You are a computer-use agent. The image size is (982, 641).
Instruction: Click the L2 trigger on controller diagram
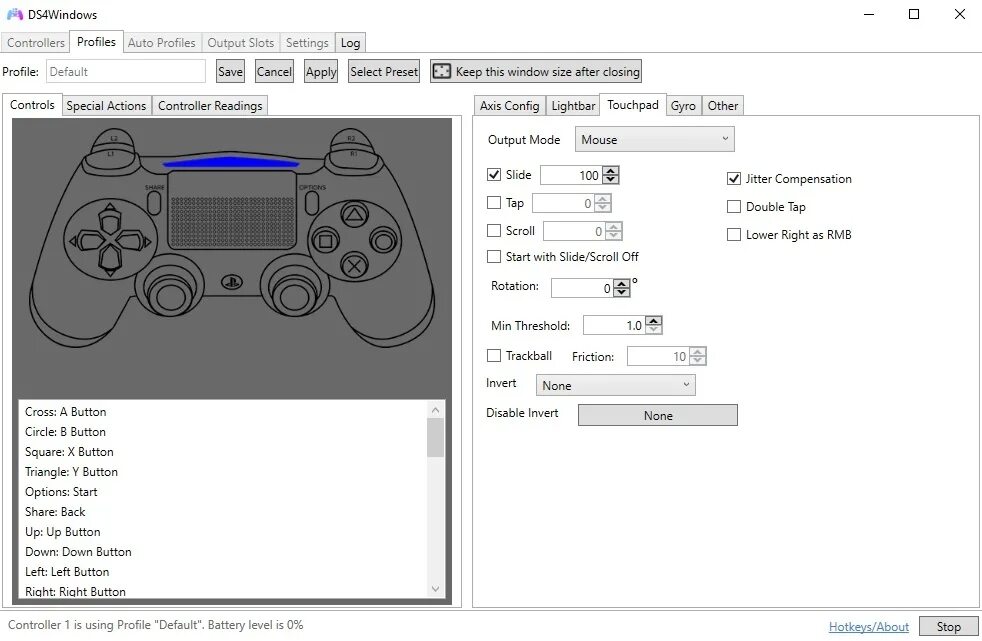tap(113, 139)
